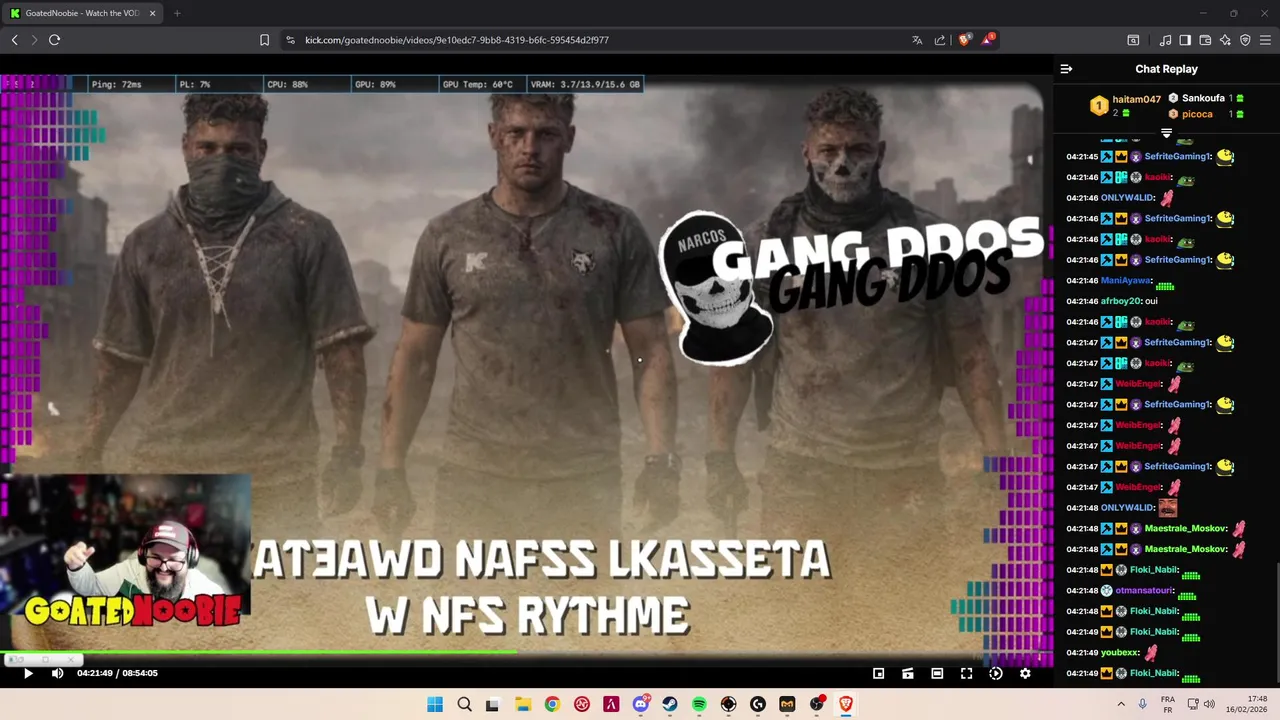
Task: Open Leo AI assistant
Action: (1225, 40)
